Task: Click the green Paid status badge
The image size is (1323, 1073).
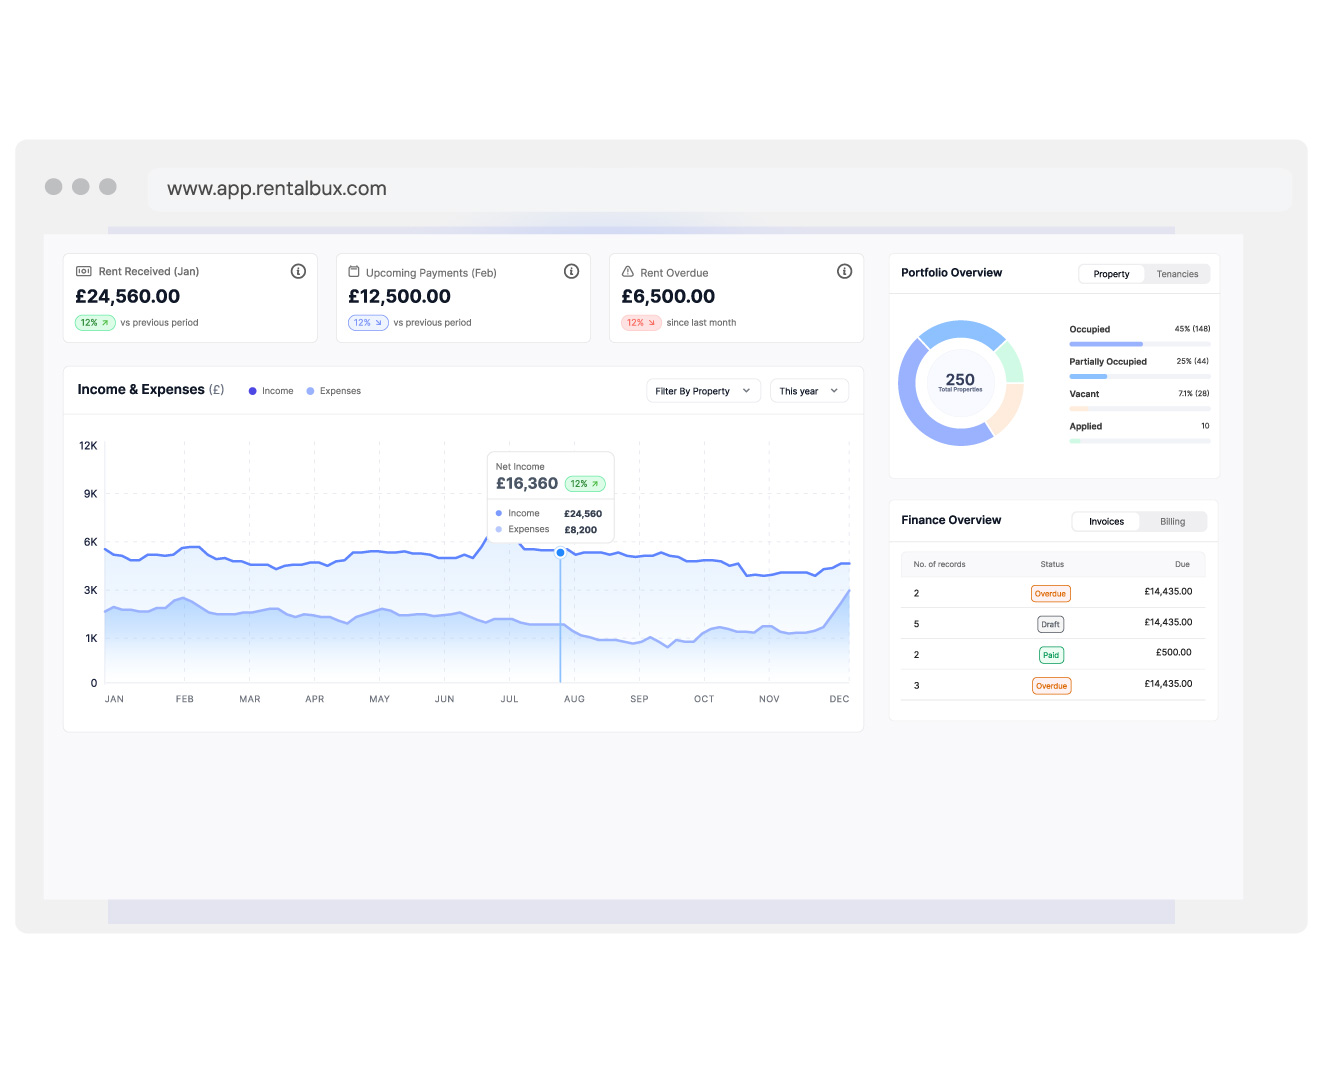Action: tap(1050, 656)
